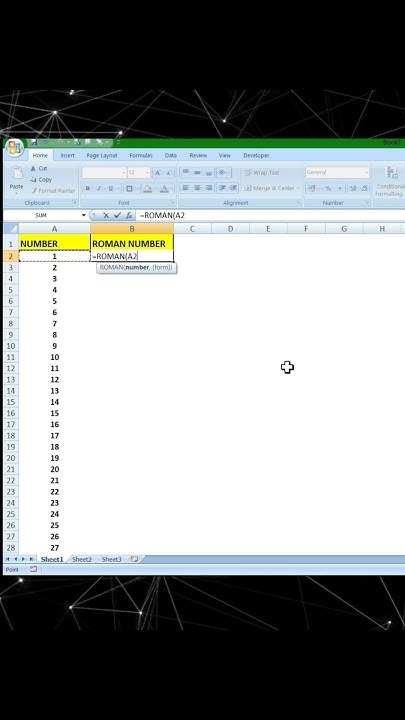
Task: Increase font size
Action: pos(158,173)
